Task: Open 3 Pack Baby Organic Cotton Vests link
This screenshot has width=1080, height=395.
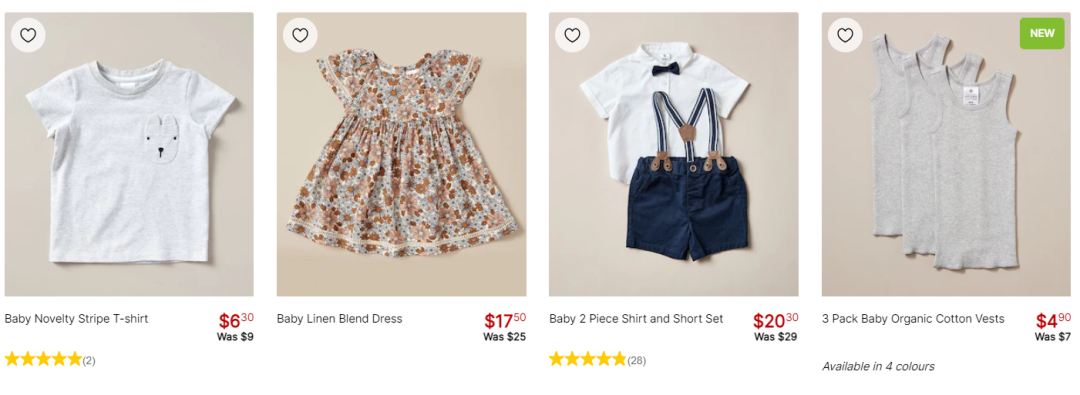Action: (x=913, y=318)
